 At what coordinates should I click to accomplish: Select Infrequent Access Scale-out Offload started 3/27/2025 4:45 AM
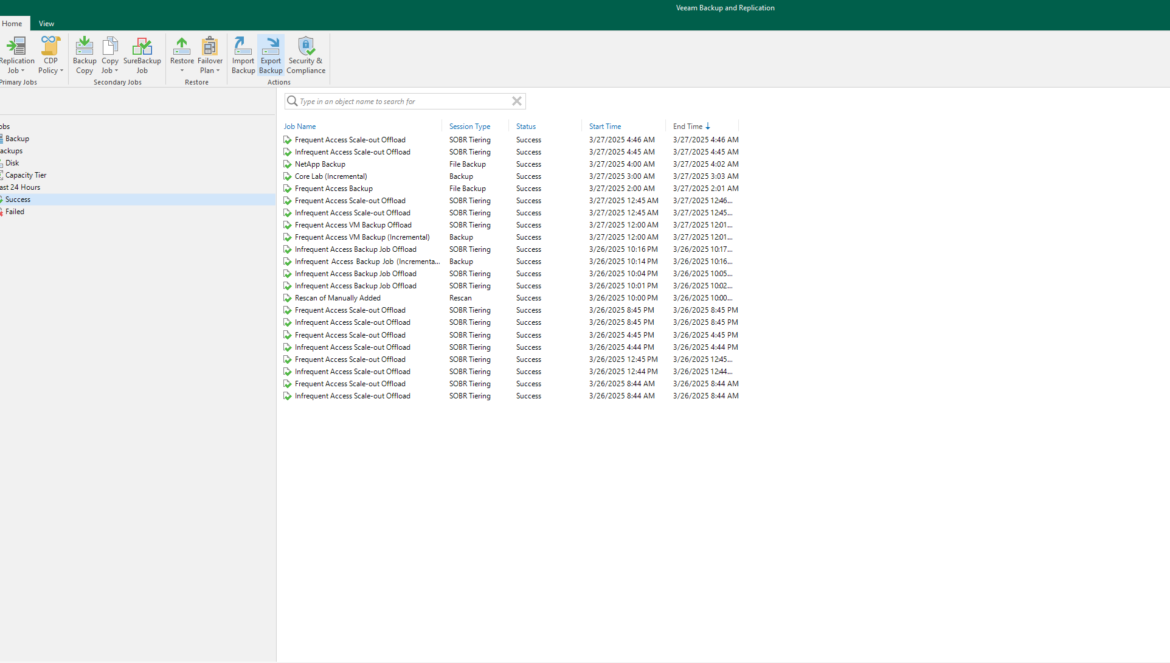coord(352,151)
